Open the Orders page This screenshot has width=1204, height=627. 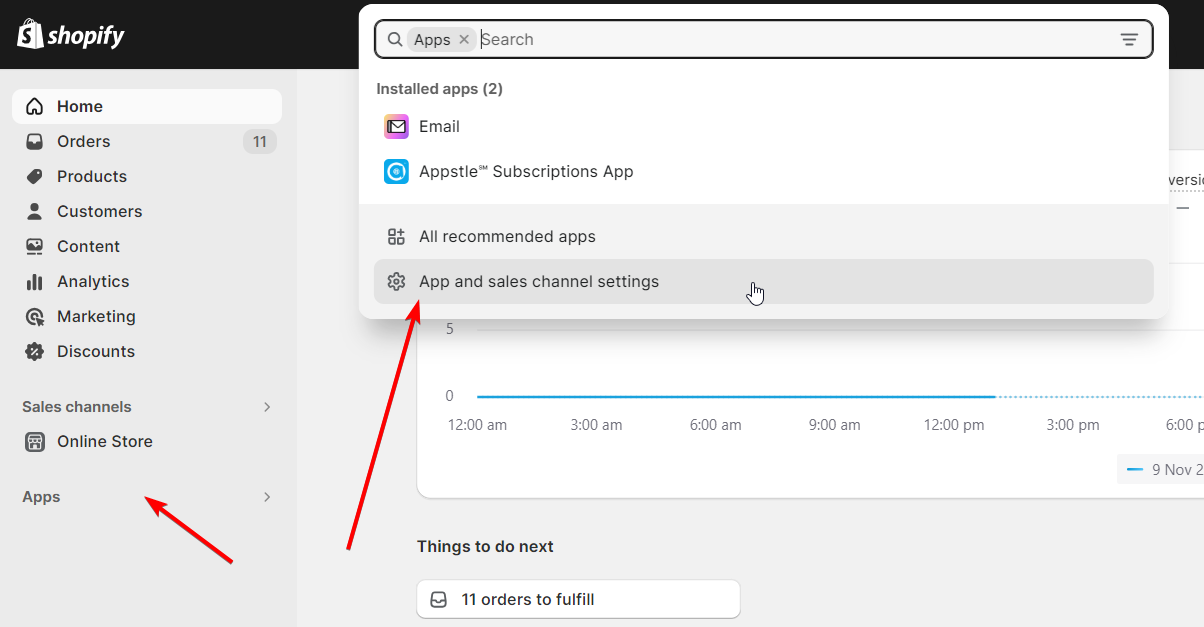point(147,141)
